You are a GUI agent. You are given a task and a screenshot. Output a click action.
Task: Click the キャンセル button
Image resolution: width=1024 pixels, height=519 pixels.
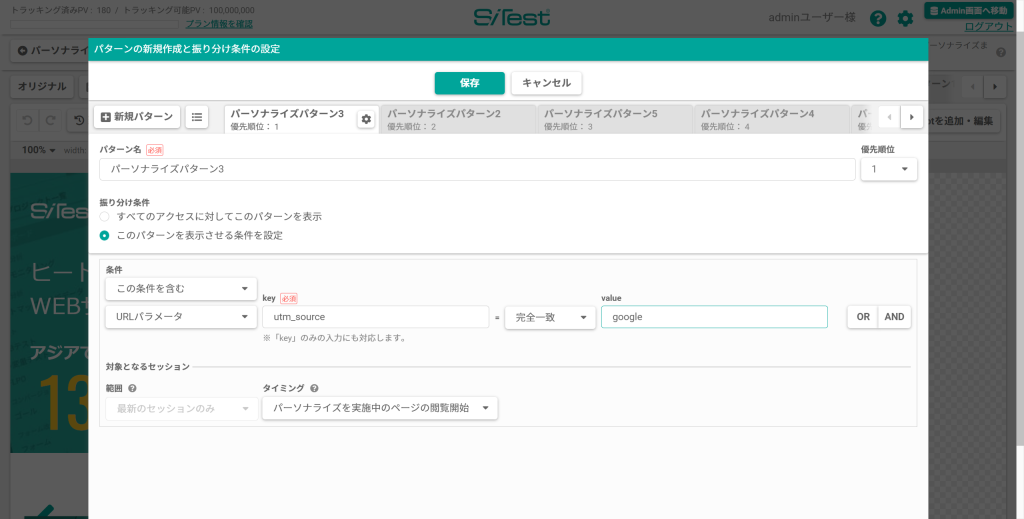click(547, 83)
